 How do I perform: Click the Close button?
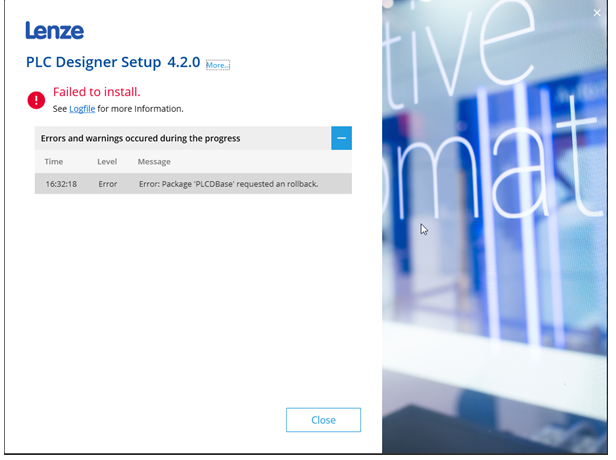(x=323, y=420)
